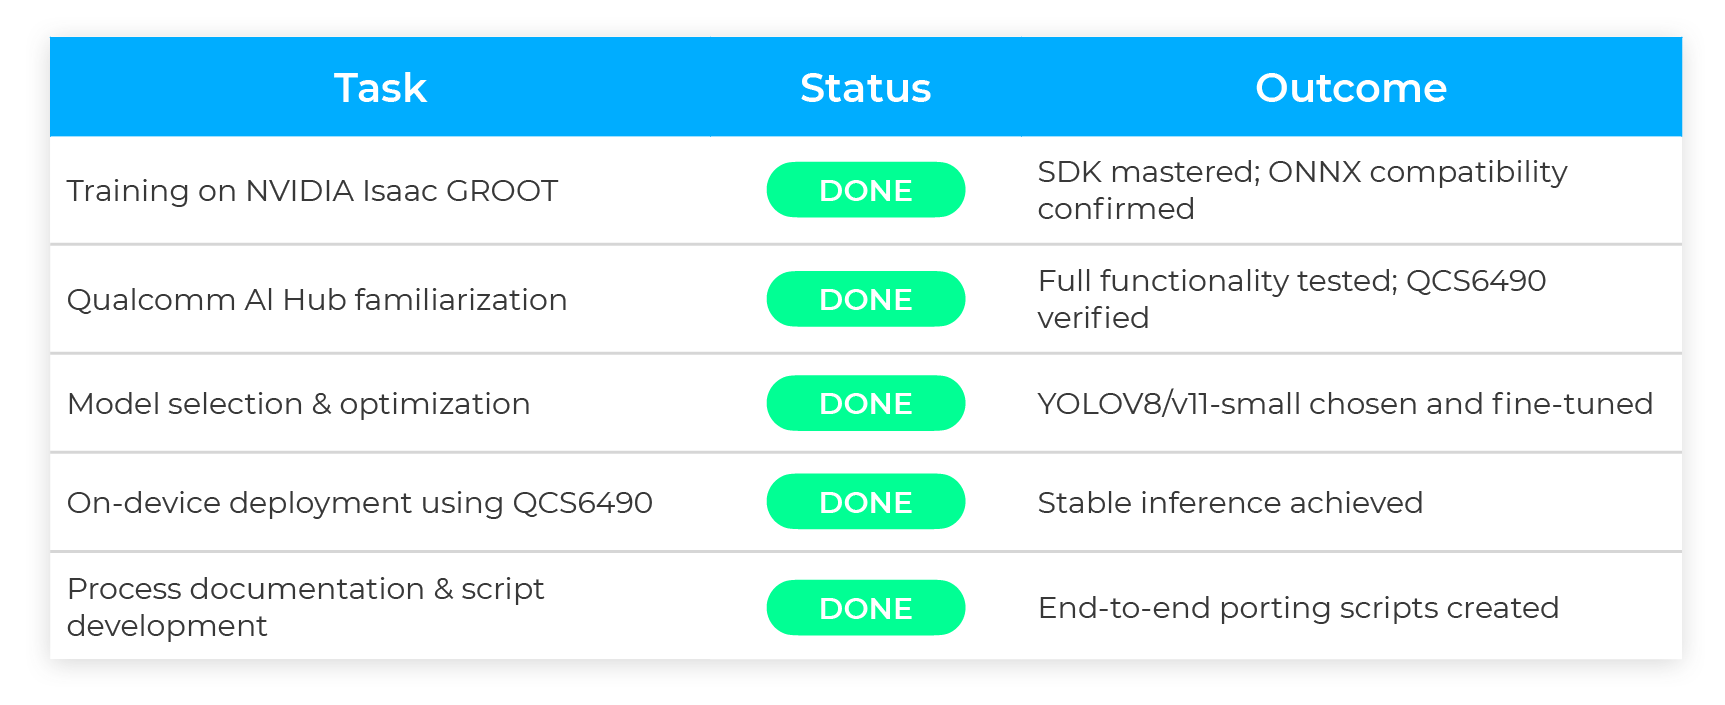
Task: Select 'Stable inference achieved' outcome text
Action: pos(1230,503)
